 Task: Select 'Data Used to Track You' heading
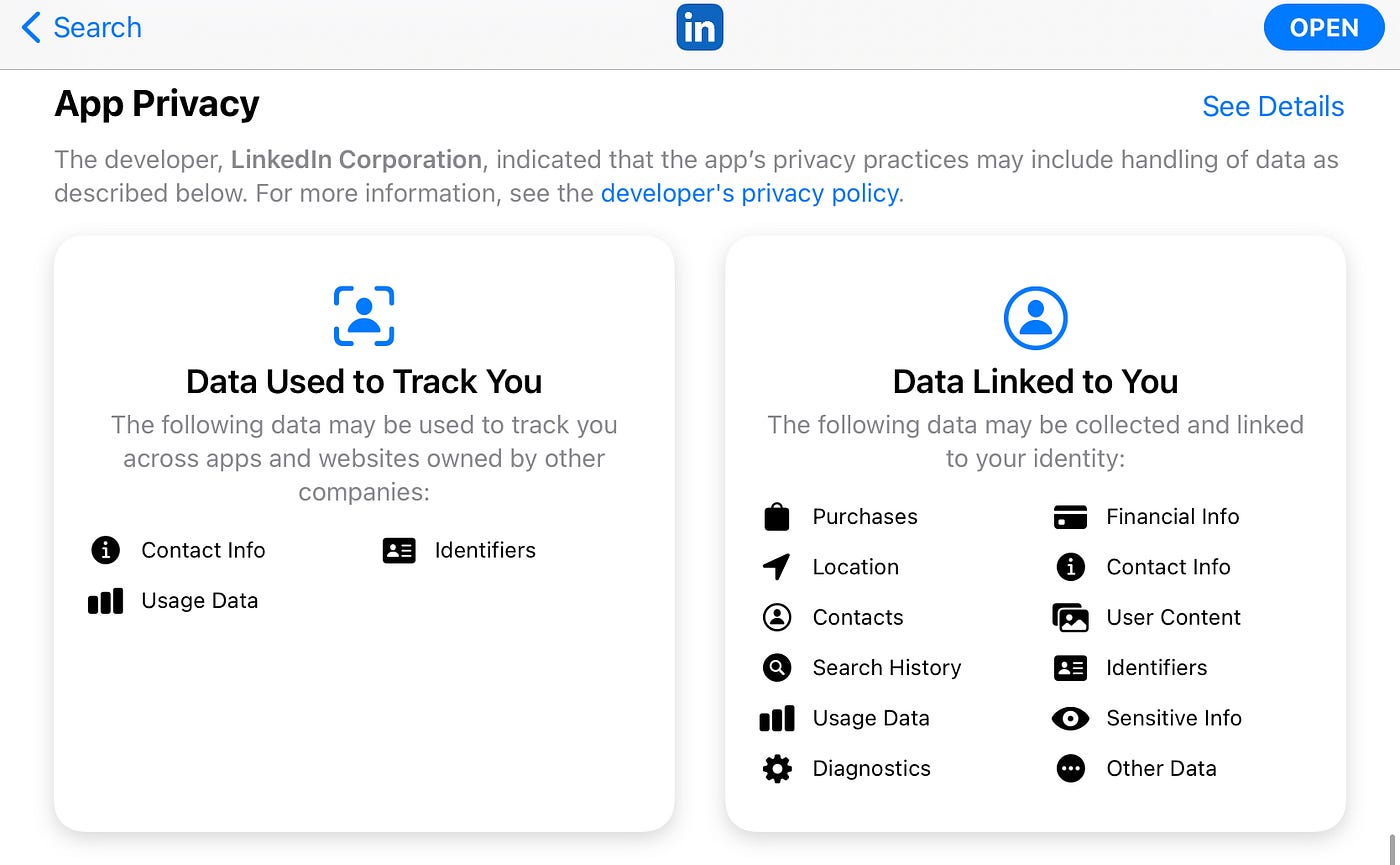(364, 382)
